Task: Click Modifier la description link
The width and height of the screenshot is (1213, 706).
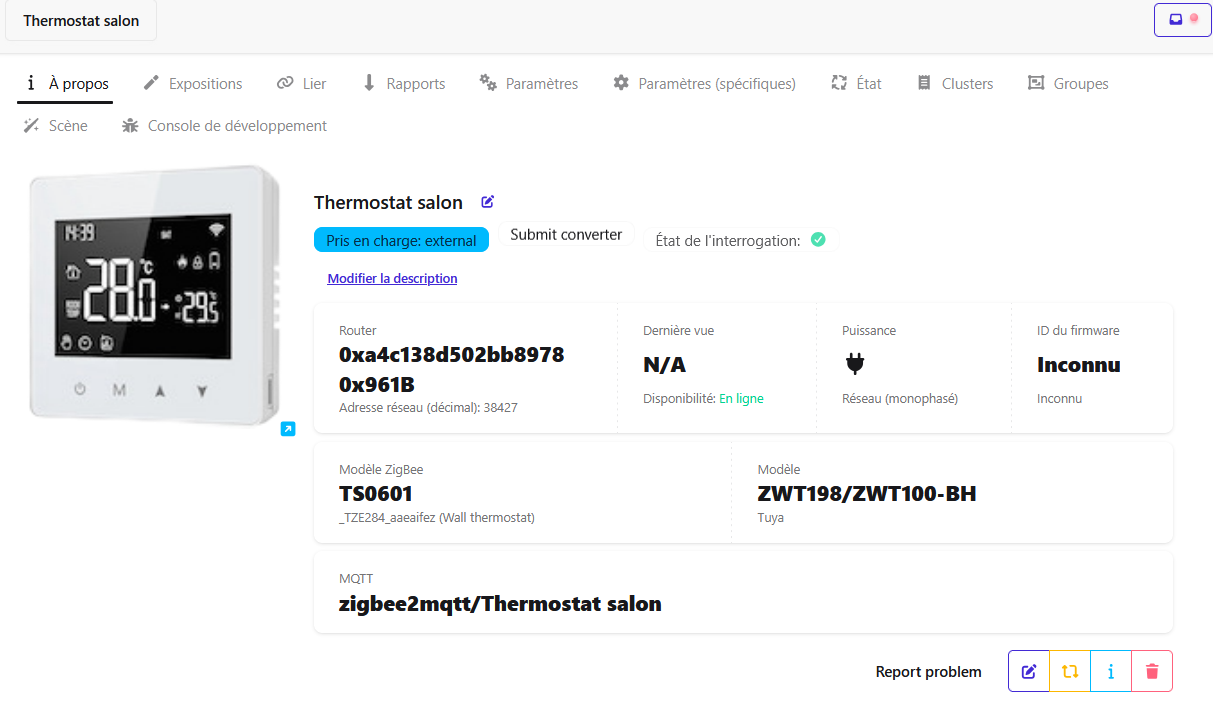Action: [x=392, y=279]
